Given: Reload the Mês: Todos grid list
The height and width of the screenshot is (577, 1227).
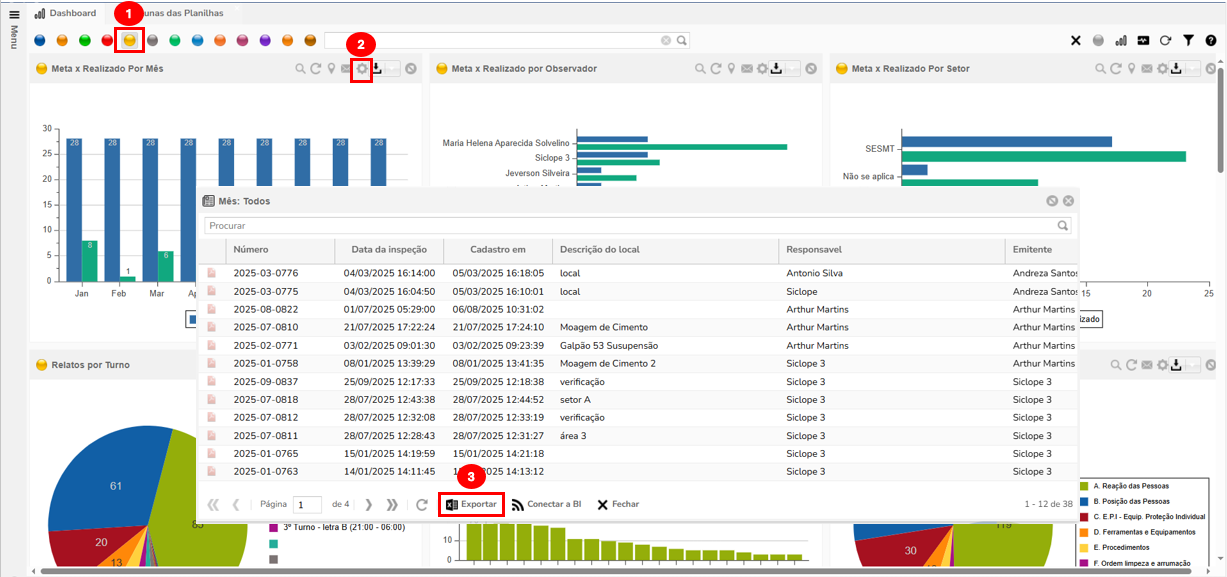Looking at the screenshot, I should pos(422,505).
